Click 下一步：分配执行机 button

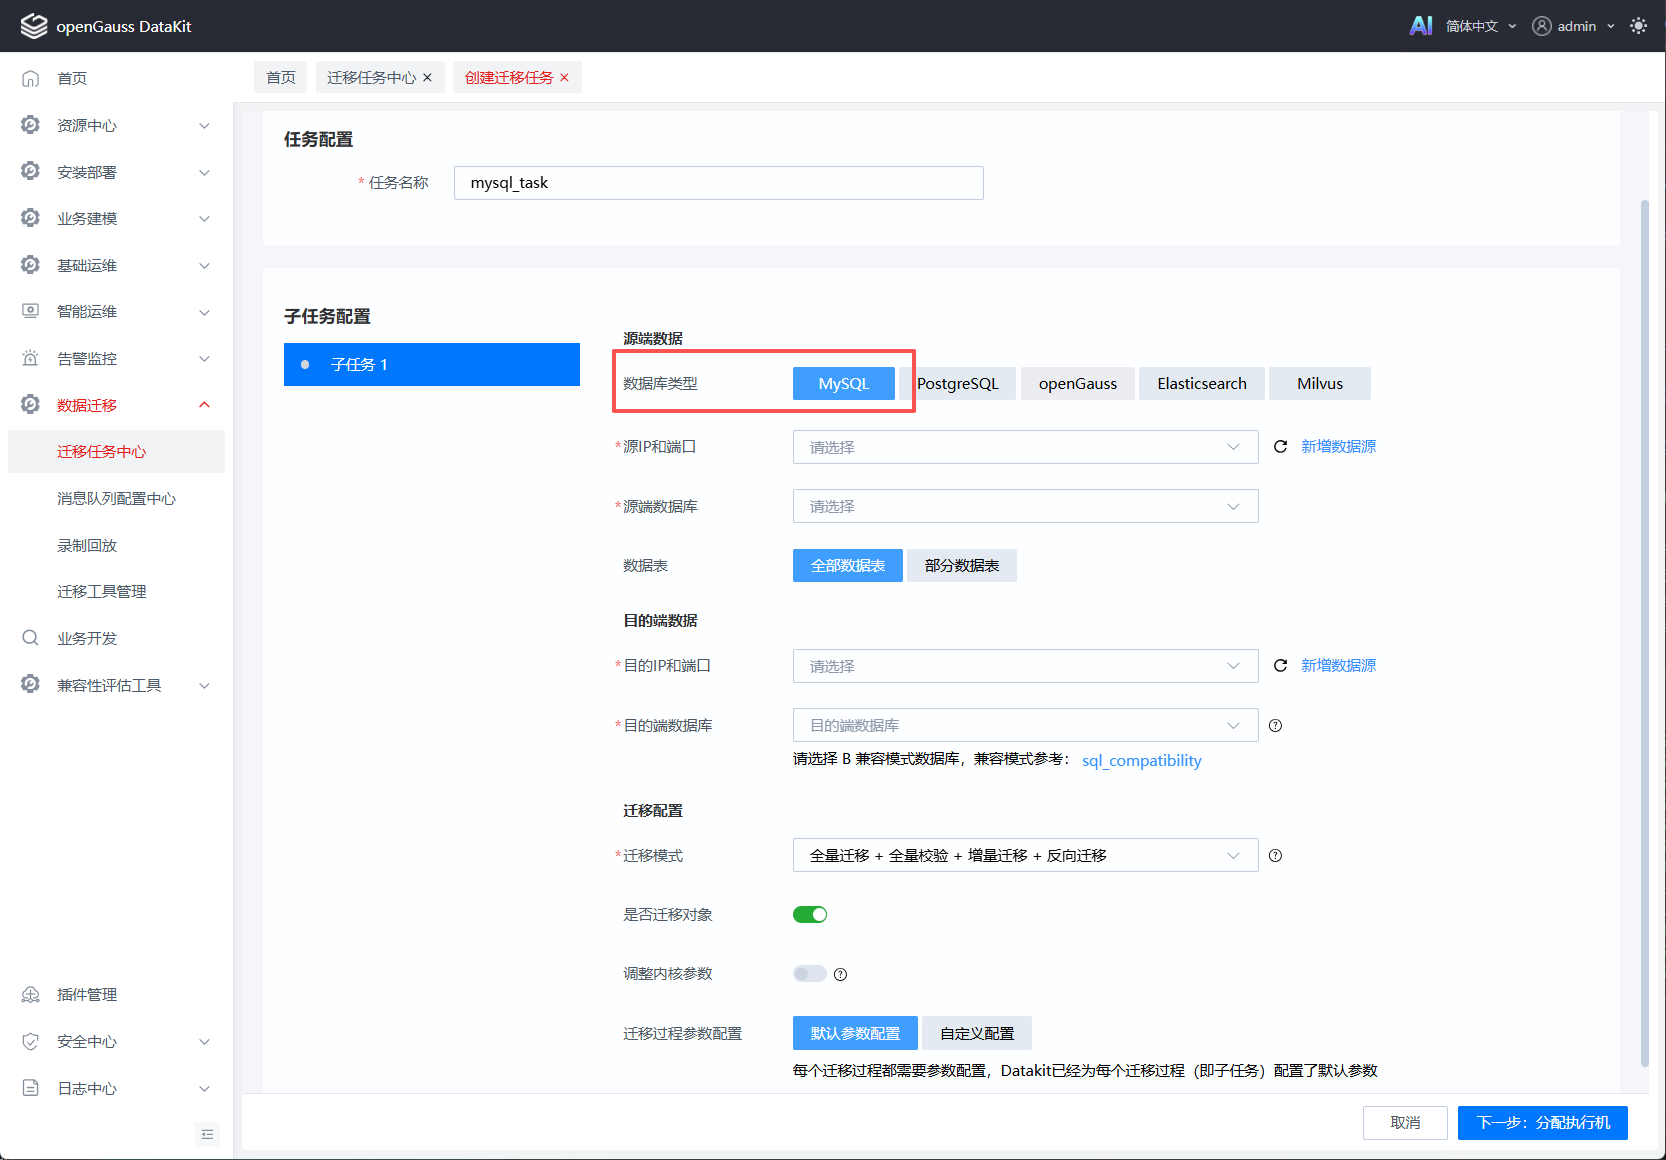click(1543, 1123)
